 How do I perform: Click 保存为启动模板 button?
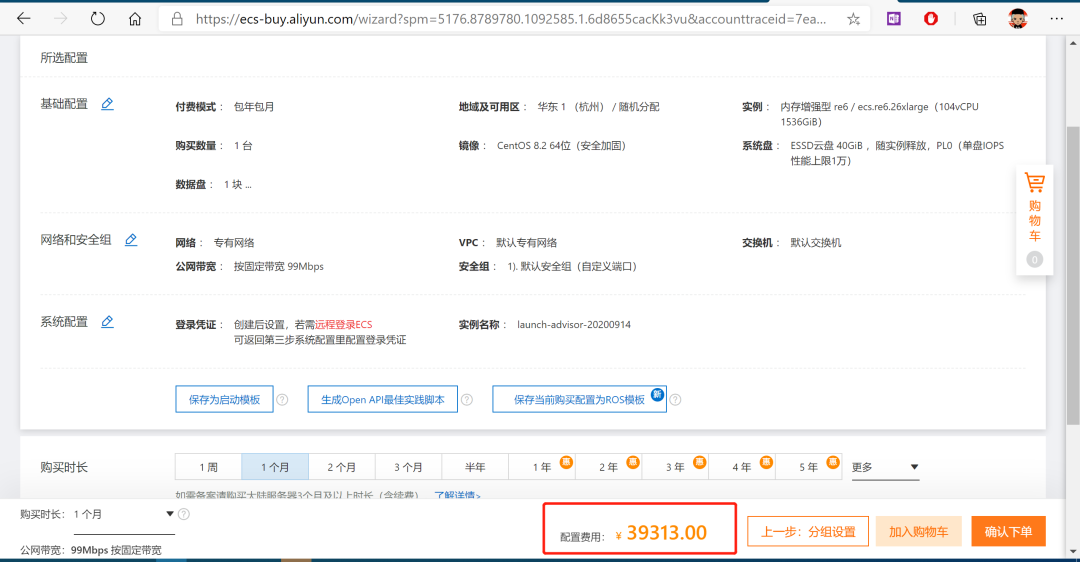tap(225, 399)
